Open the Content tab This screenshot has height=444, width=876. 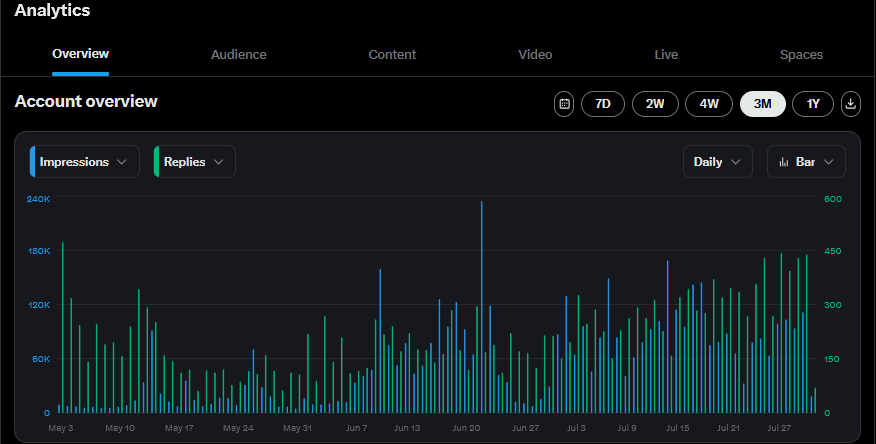[x=392, y=55]
